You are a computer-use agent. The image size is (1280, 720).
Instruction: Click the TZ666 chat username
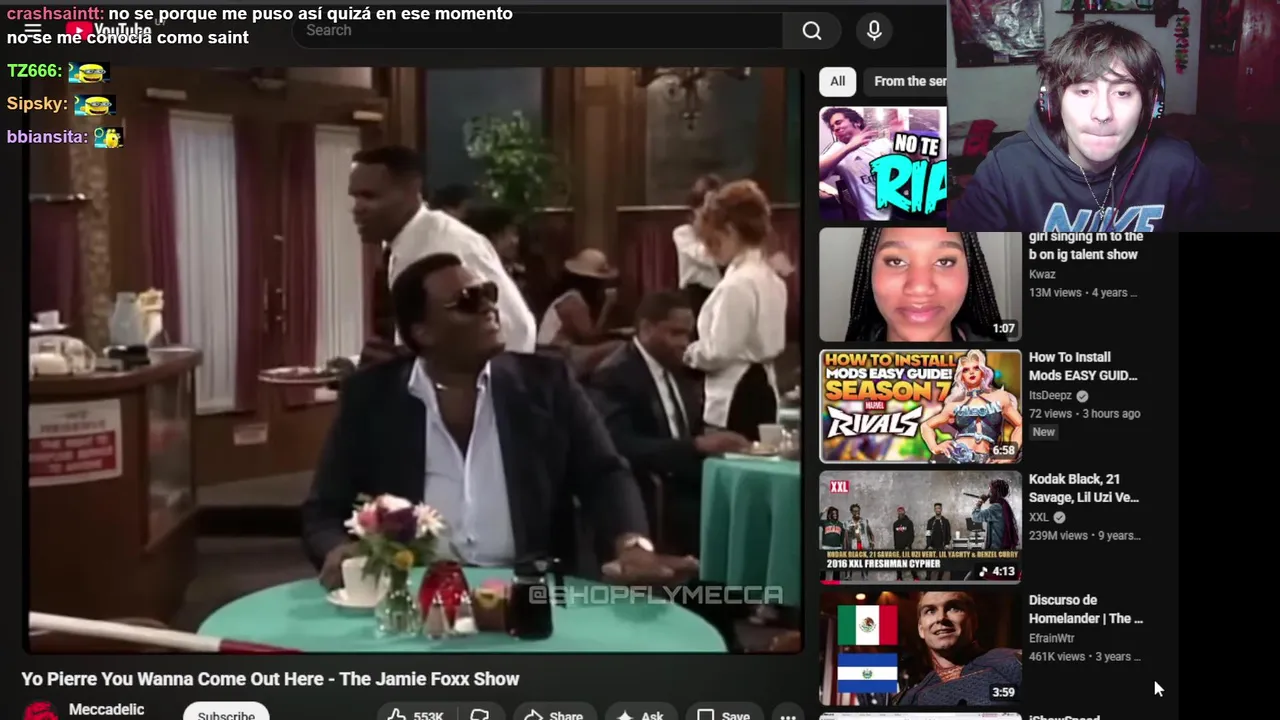(34, 71)
